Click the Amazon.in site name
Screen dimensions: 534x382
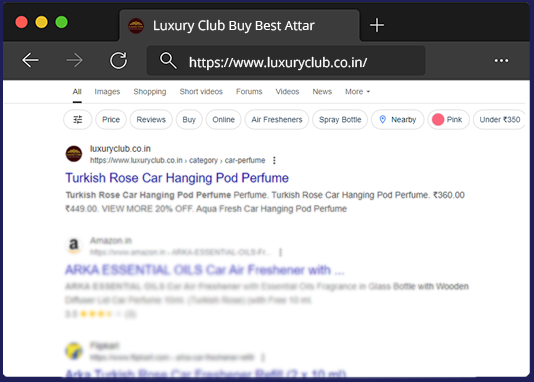click(111, 240)
